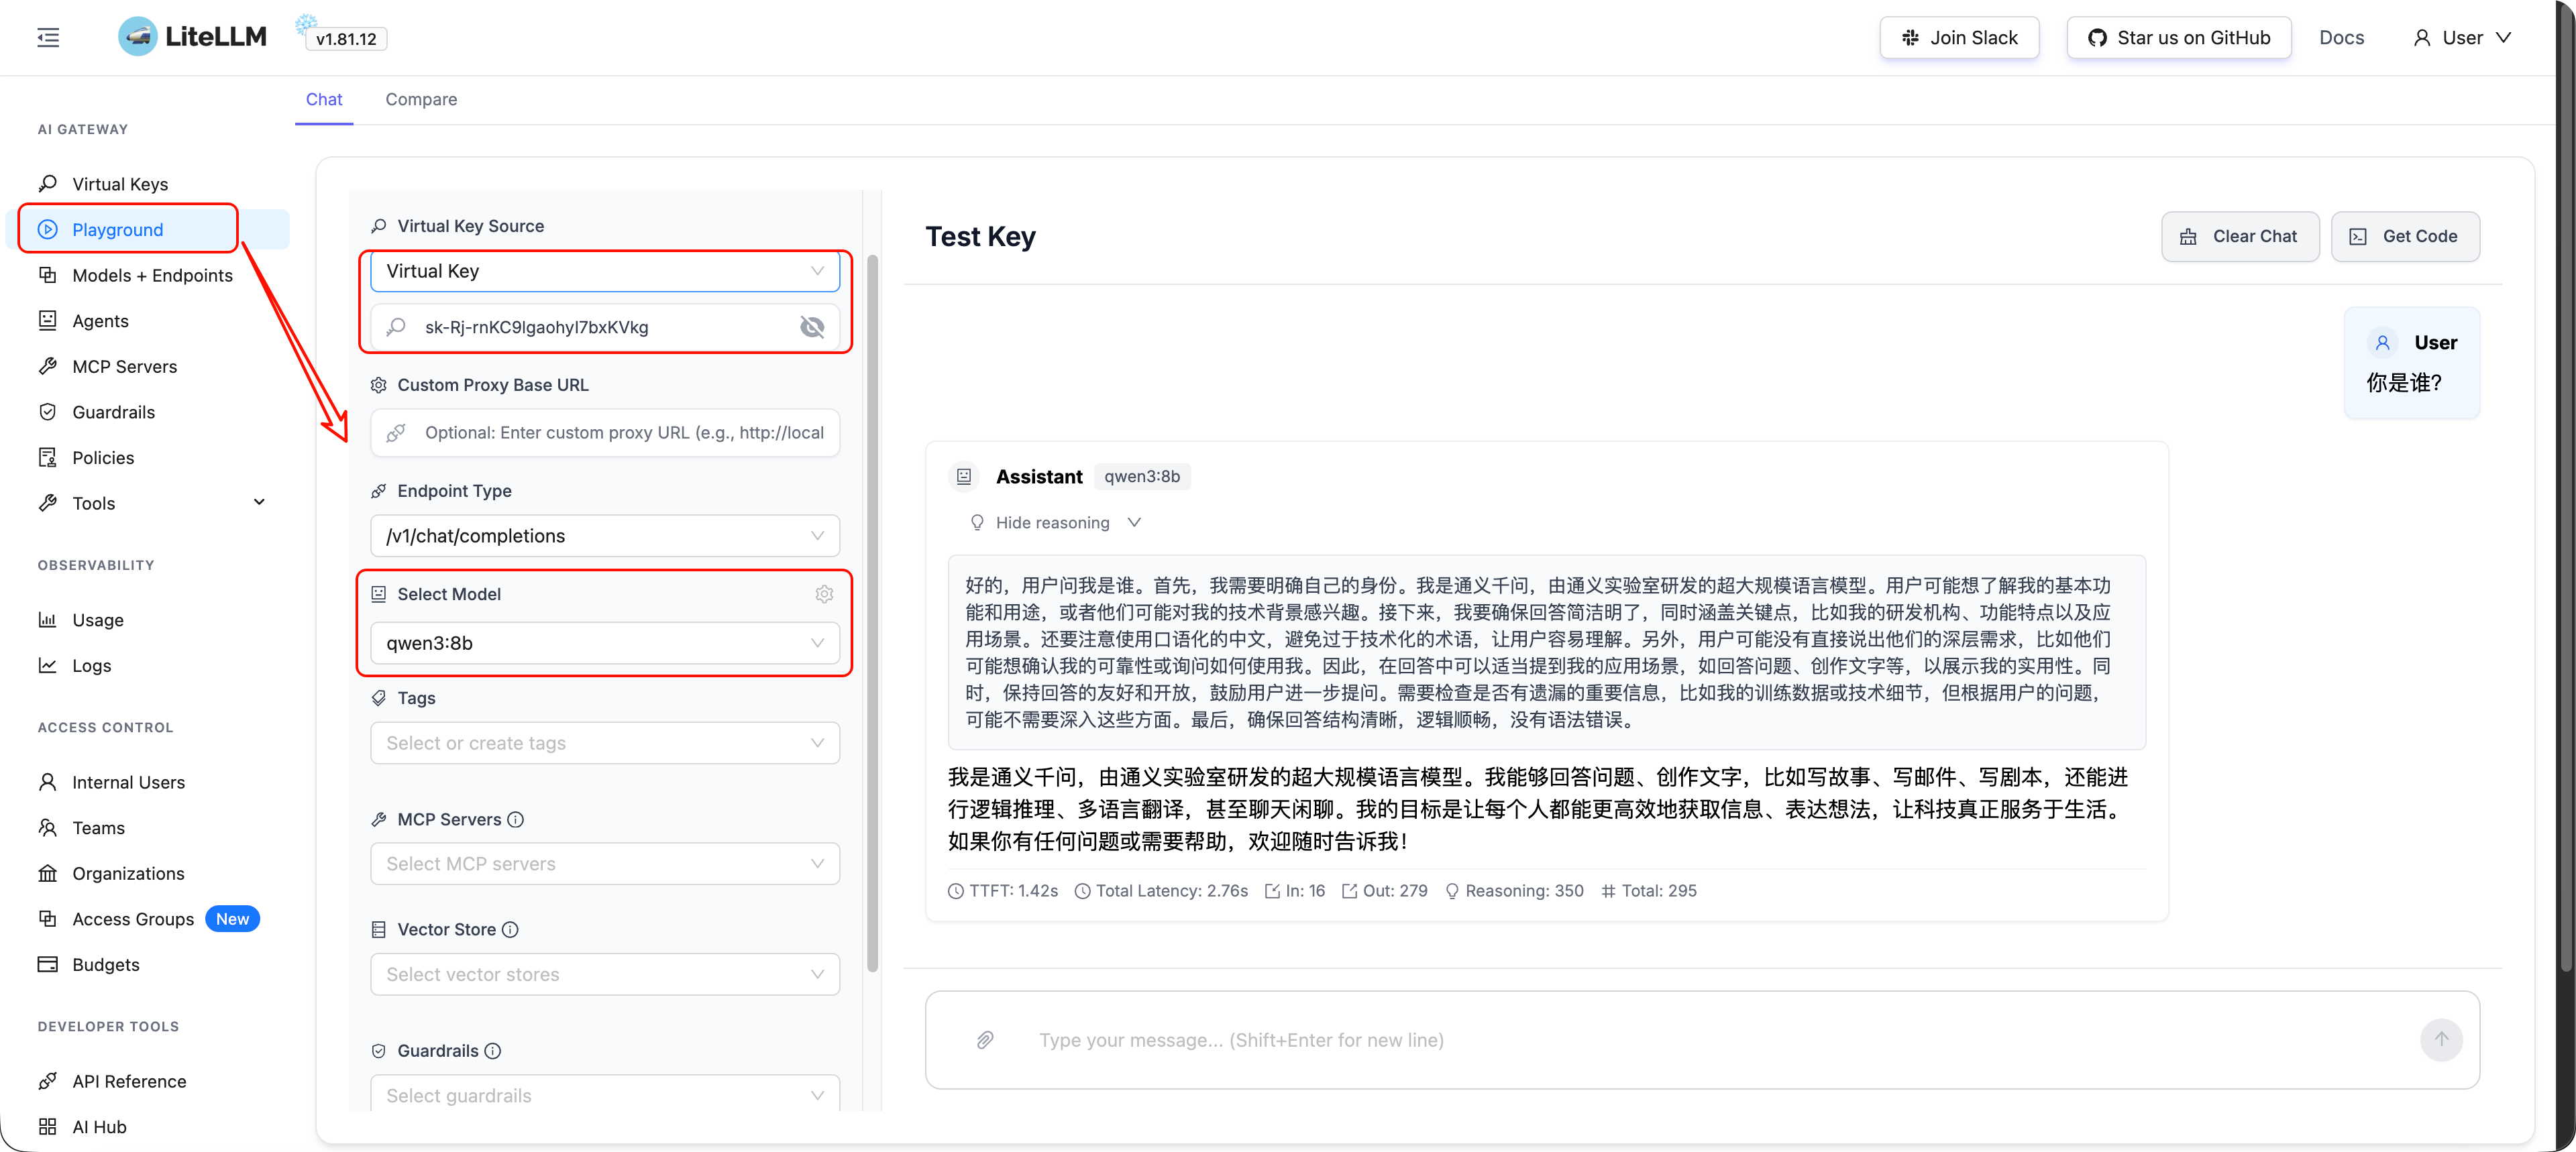
Task: Click the Clear Chat button
Action: (2239, 237)
